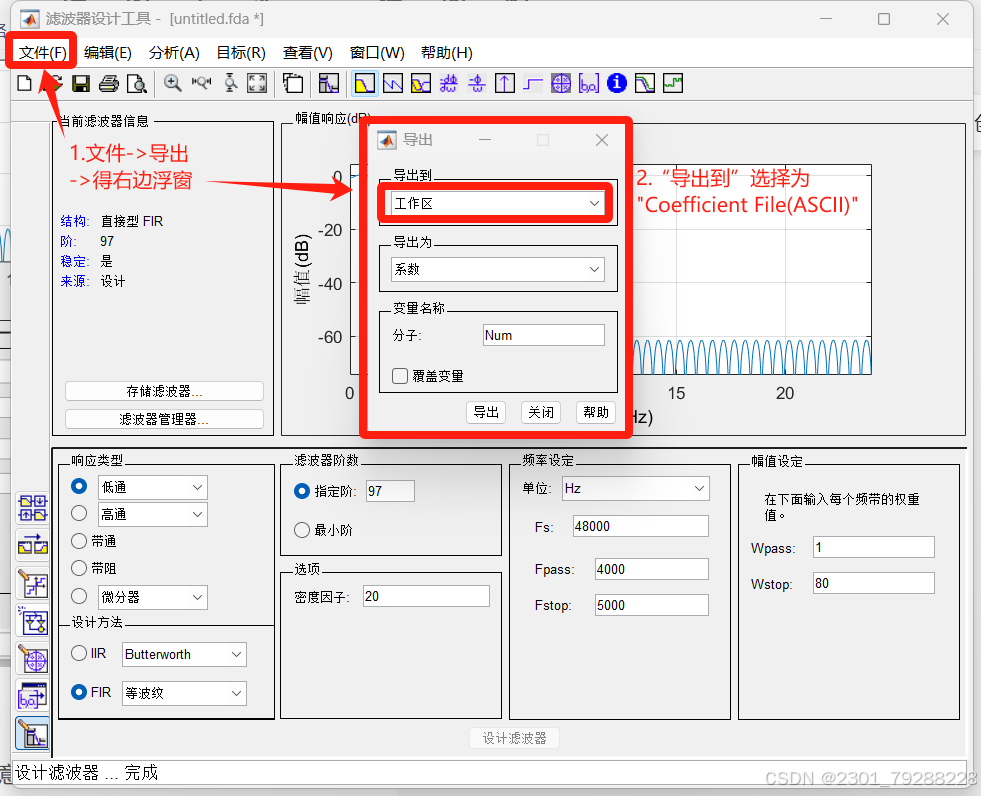This screenshot has width=981, height=796.
Task: Open the 导出为 dropdown showing 系数
Action: point(497,269)
